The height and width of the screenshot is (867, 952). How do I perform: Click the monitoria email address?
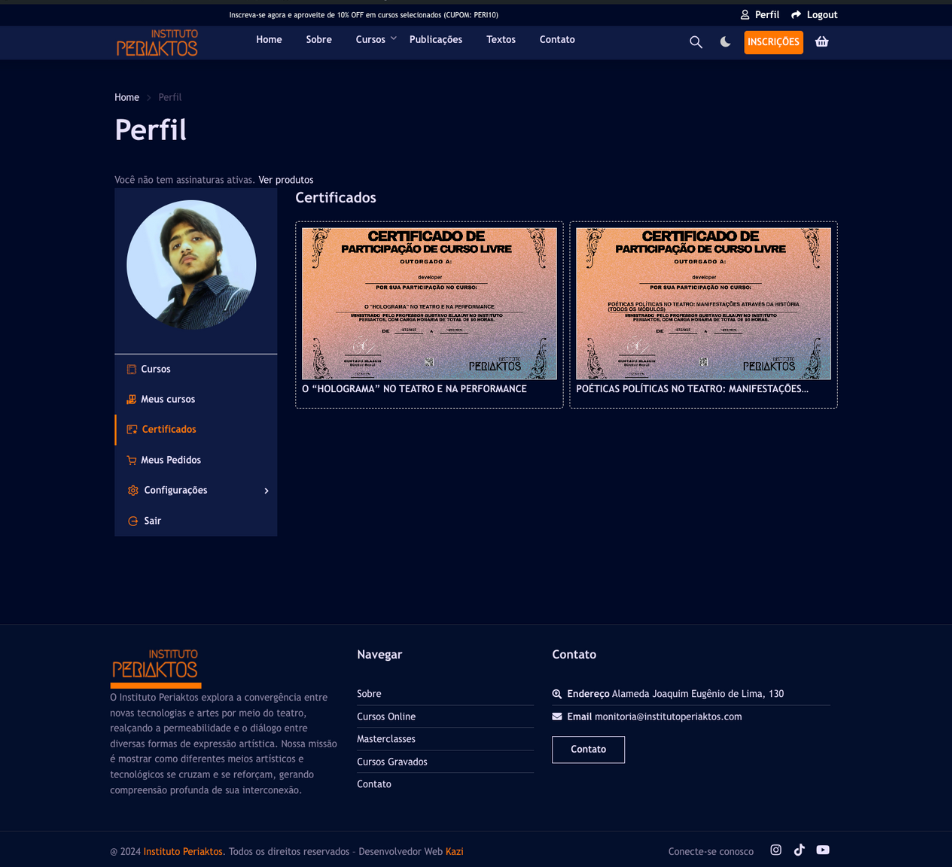(668, 716)
